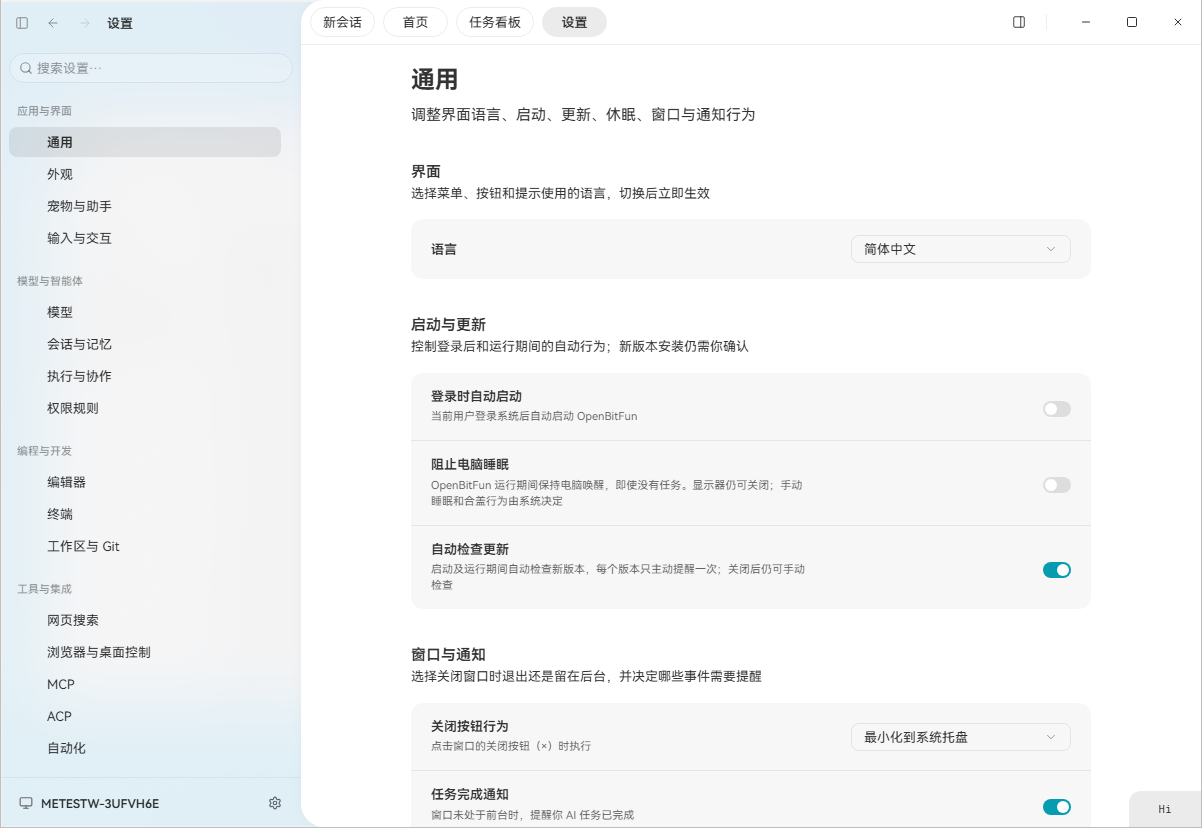
Task: Toggle the right panel layout icon
Action: pyautogui.click(x=1019, y=22)
